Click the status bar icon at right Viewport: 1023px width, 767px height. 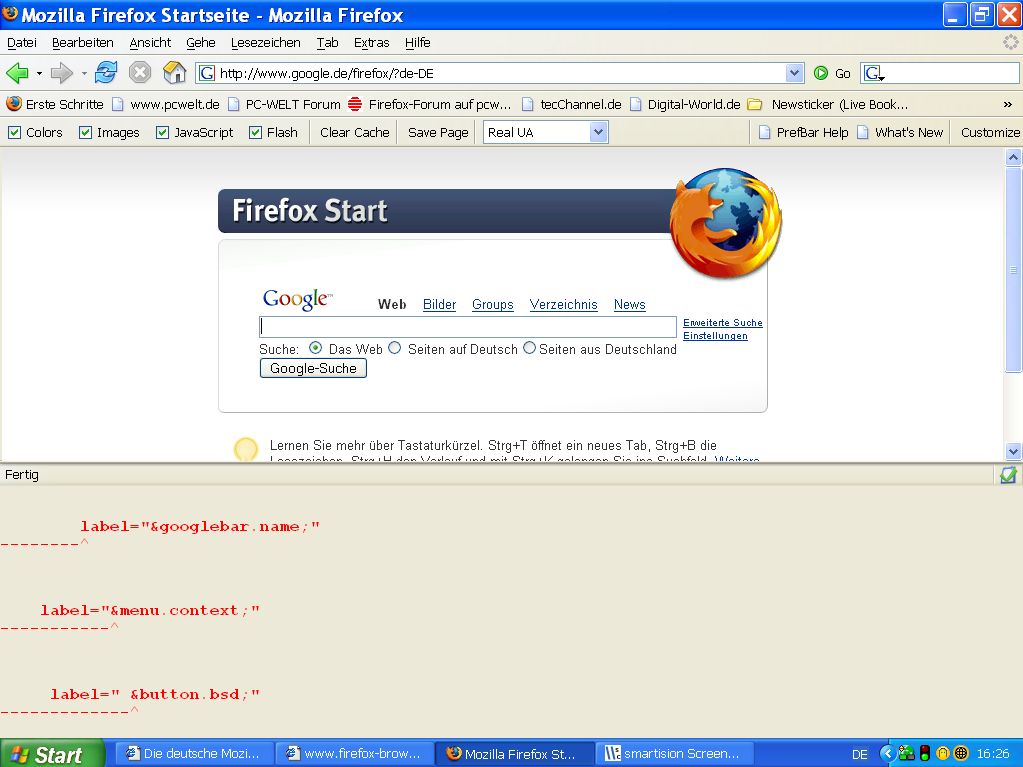[x=1008, y=475]
